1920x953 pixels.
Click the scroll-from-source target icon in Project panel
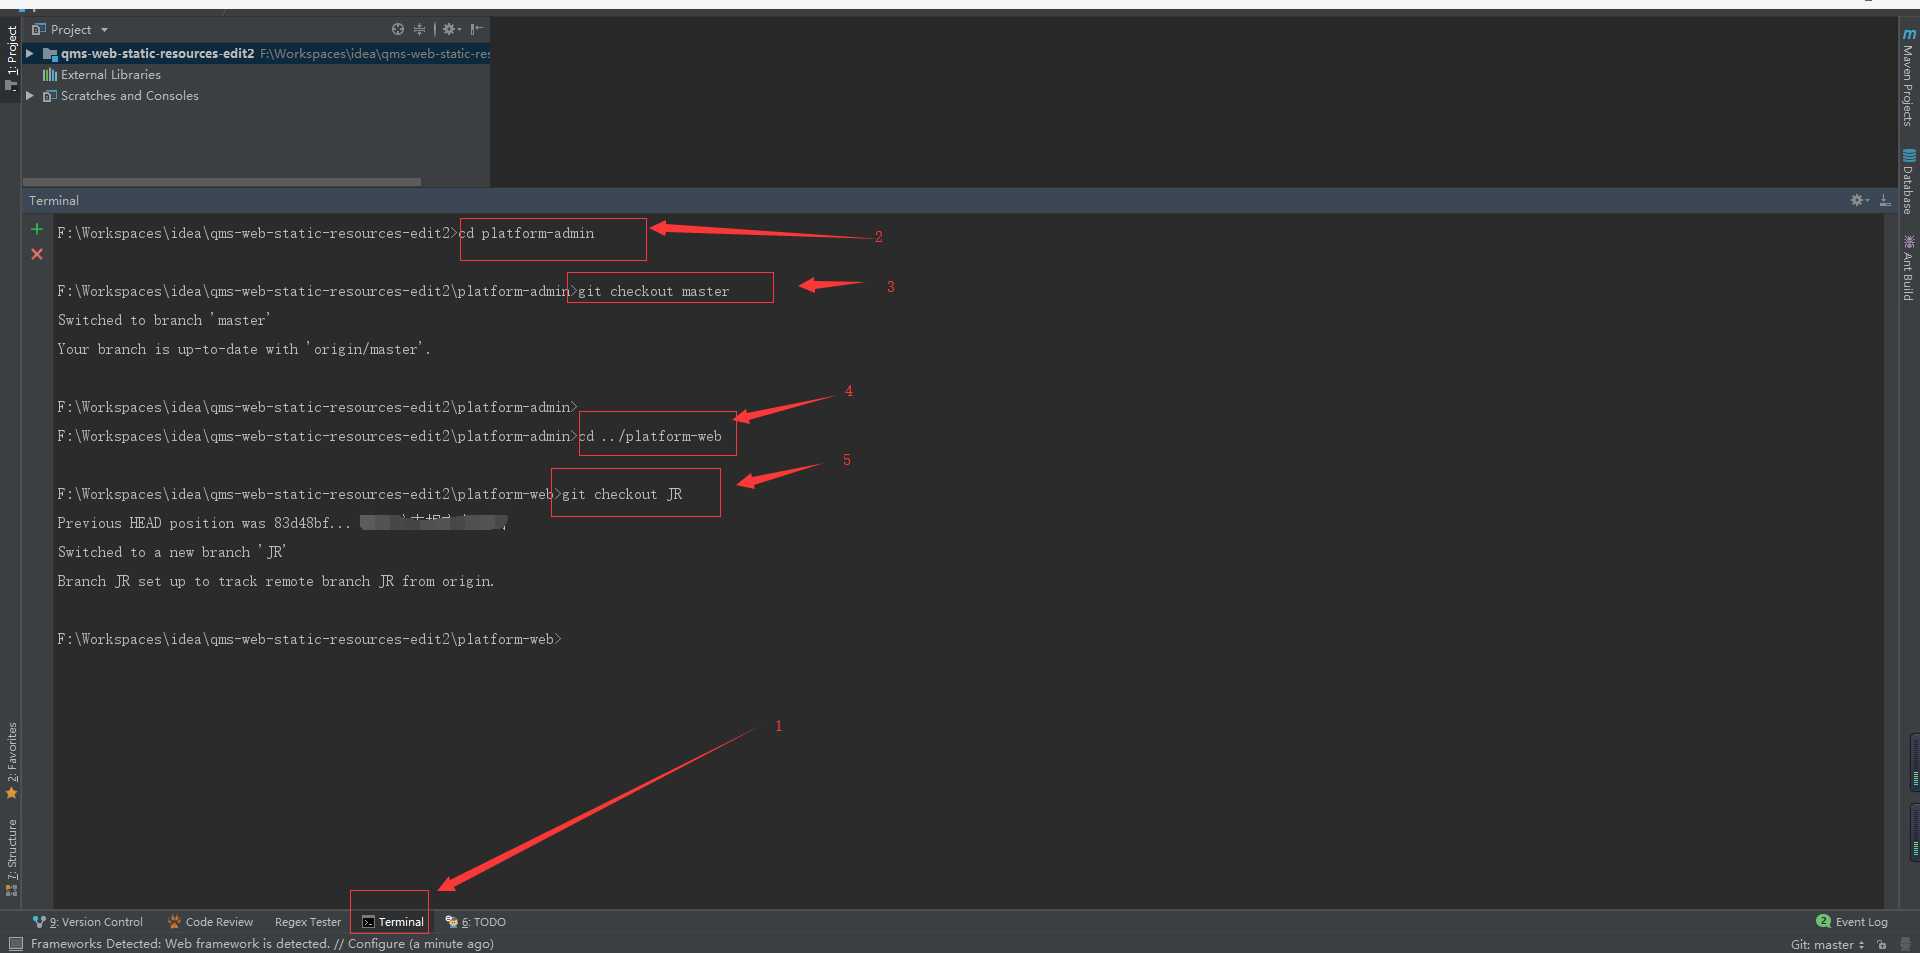[x=398, y=29]
